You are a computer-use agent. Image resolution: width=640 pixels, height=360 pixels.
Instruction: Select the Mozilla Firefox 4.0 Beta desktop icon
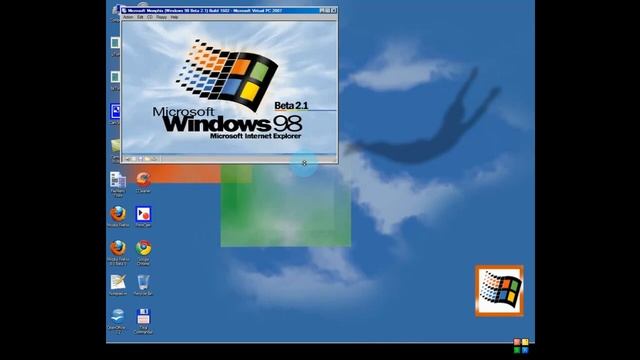coord(118,252)
